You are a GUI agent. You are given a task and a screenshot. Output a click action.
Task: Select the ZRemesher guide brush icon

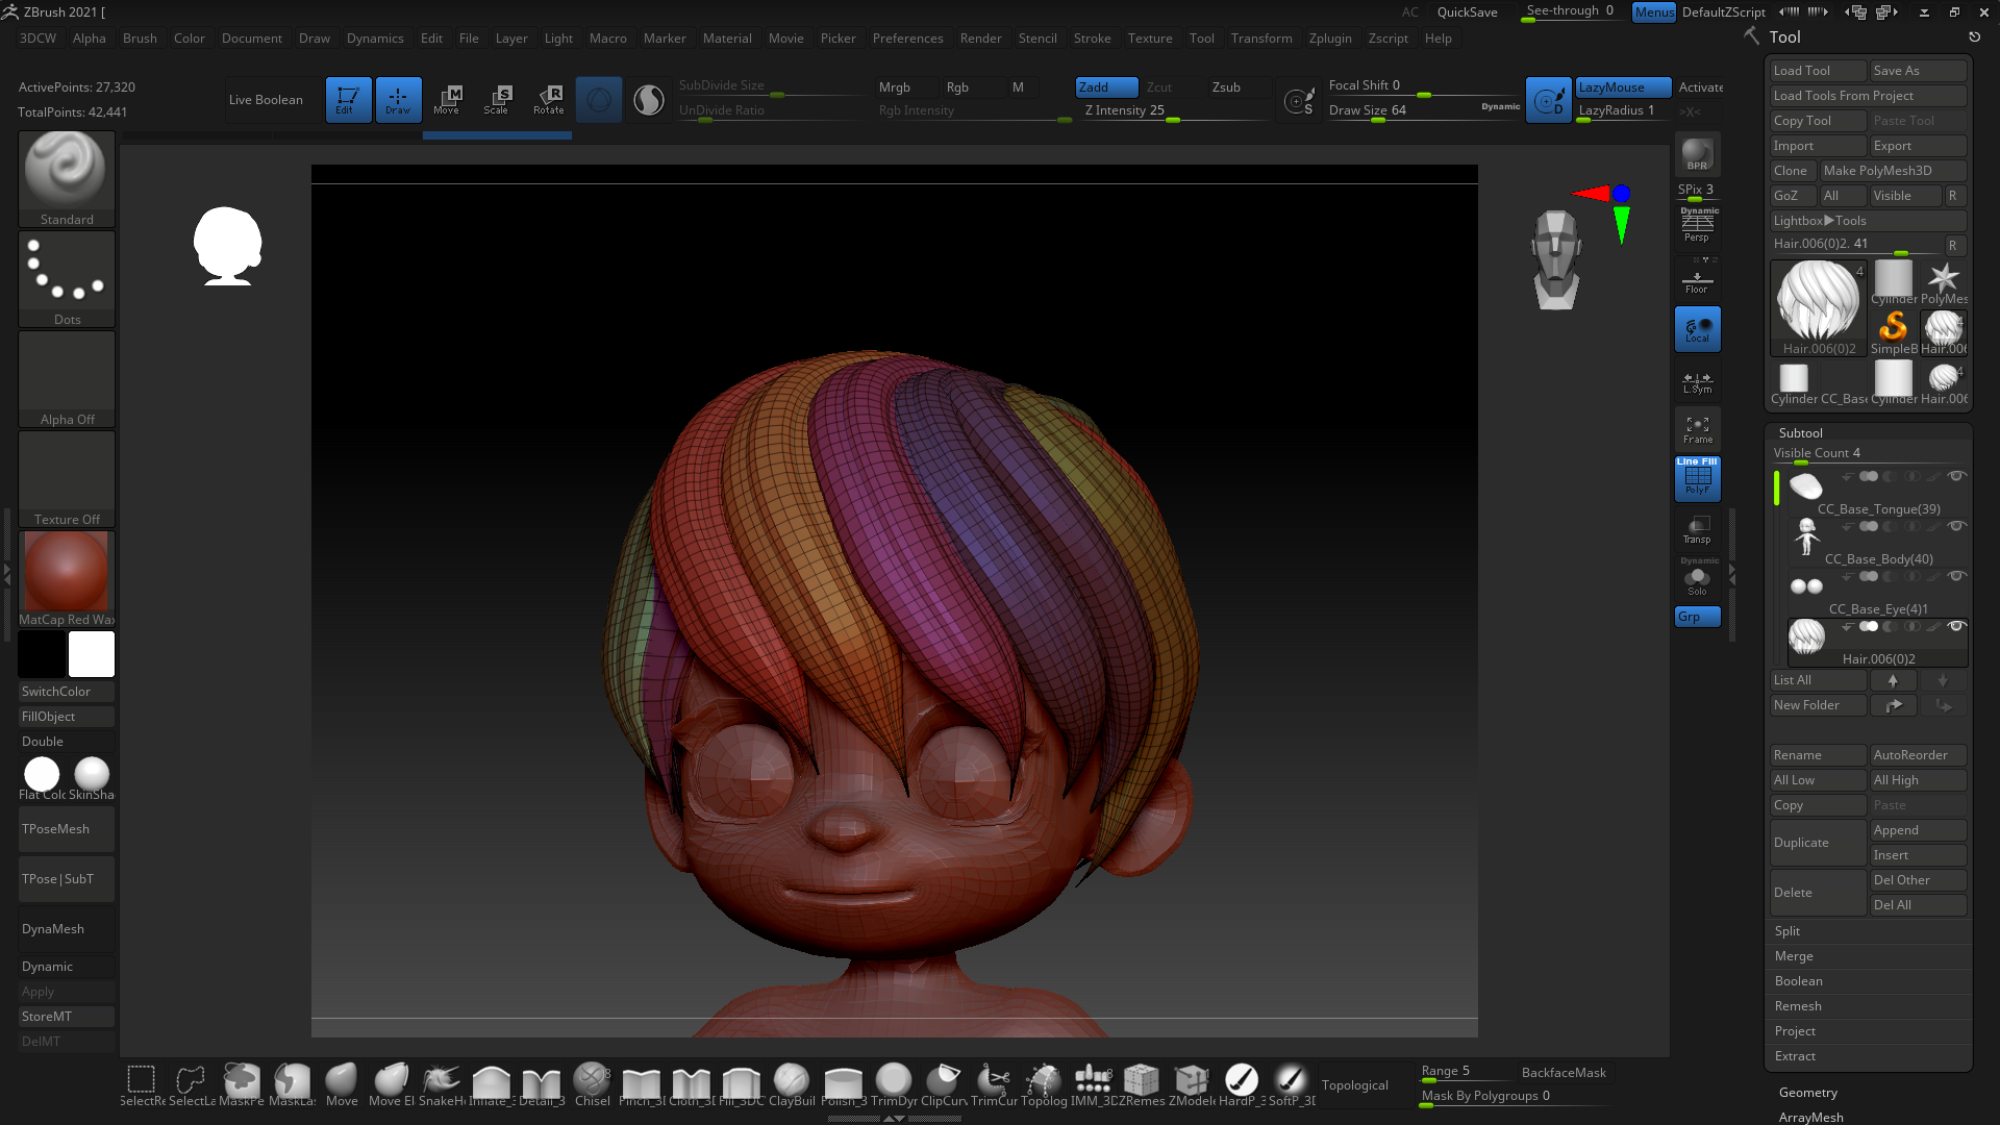(x=1141, y=1084)
